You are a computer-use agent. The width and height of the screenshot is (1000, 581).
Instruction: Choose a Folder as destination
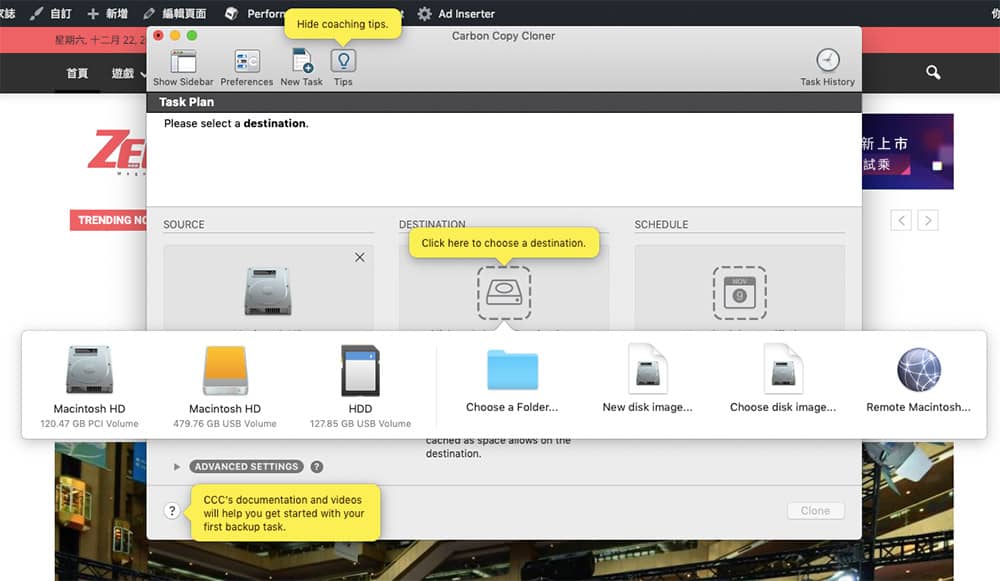[512, 381]
